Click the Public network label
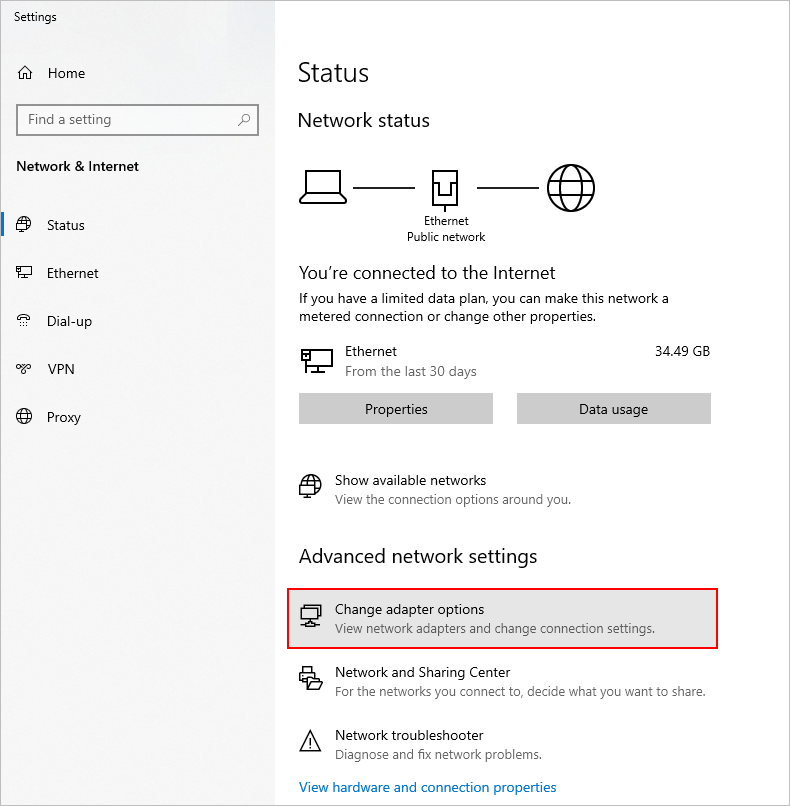790x806 pixels. click(446, 237)
